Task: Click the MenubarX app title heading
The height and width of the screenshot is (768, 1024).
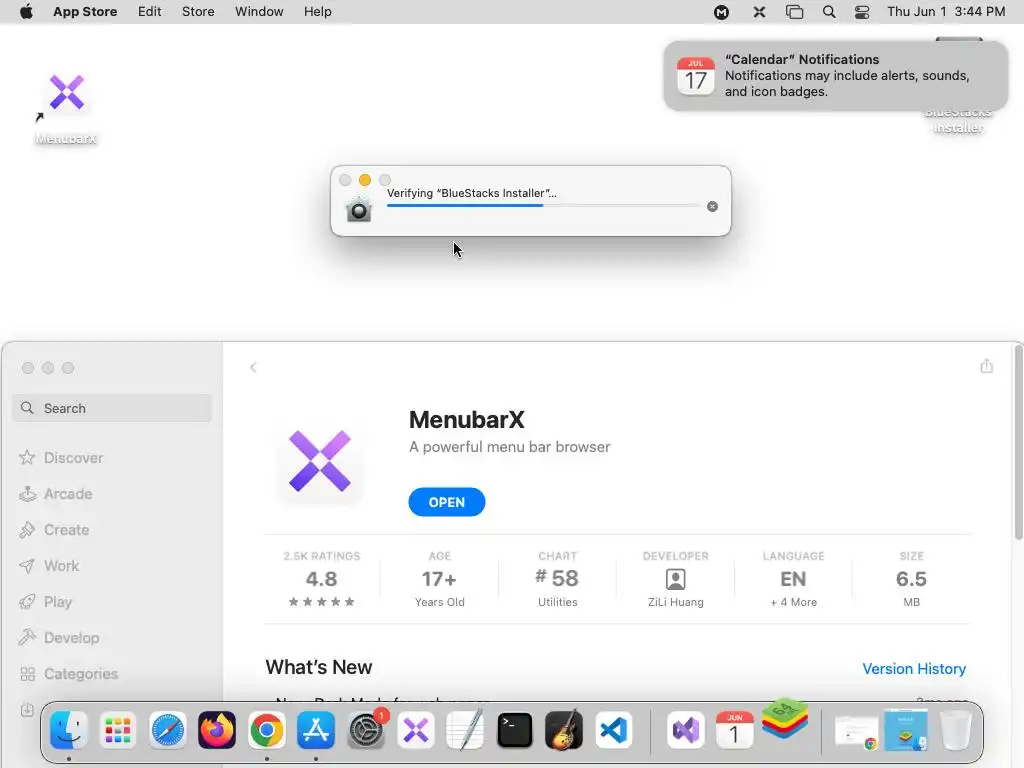Action: tap(466, 420)
